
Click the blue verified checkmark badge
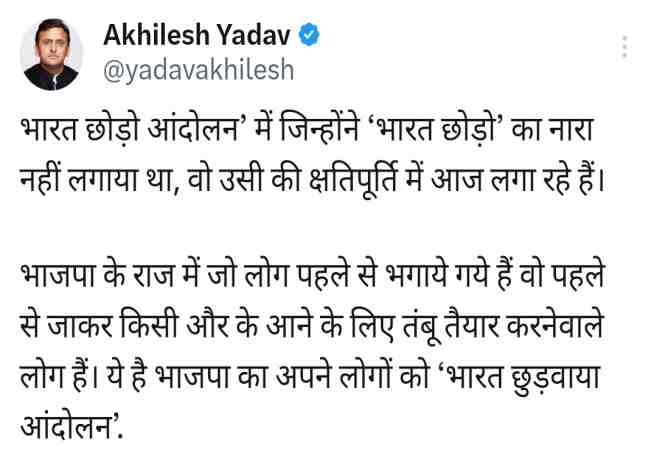click(309, 35)
